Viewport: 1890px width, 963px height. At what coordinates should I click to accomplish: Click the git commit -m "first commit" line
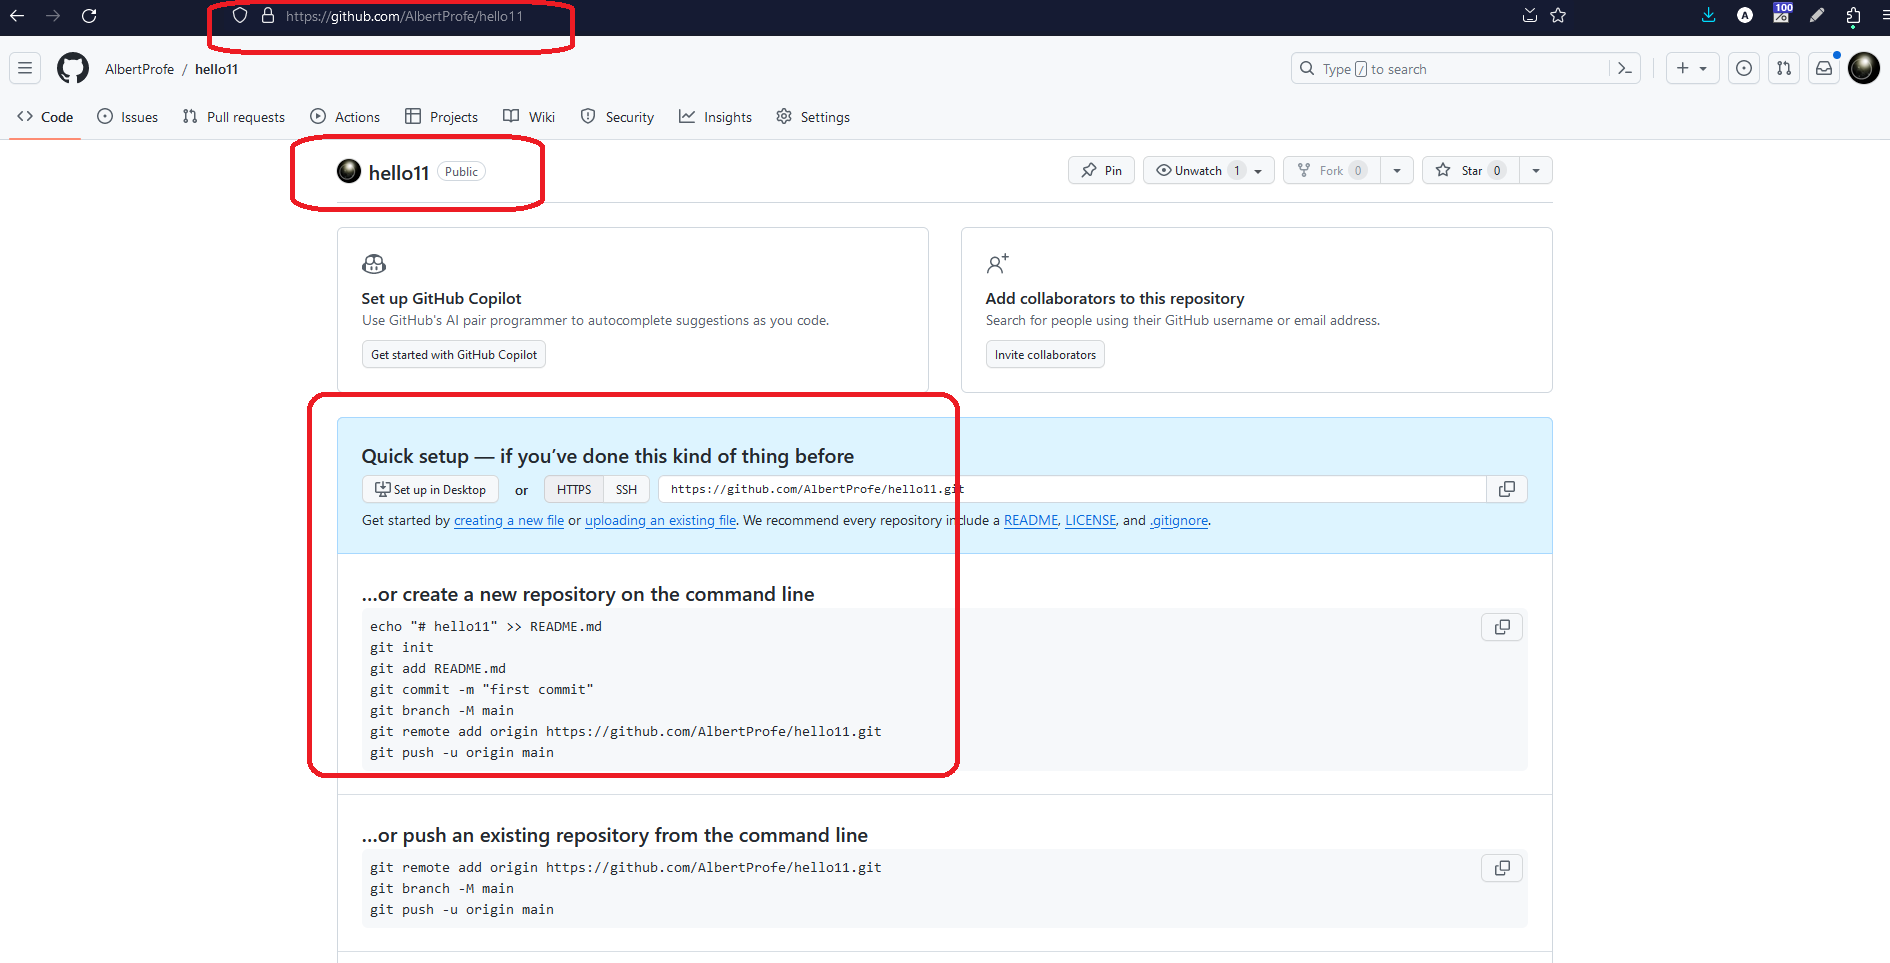tap(482, 689)
